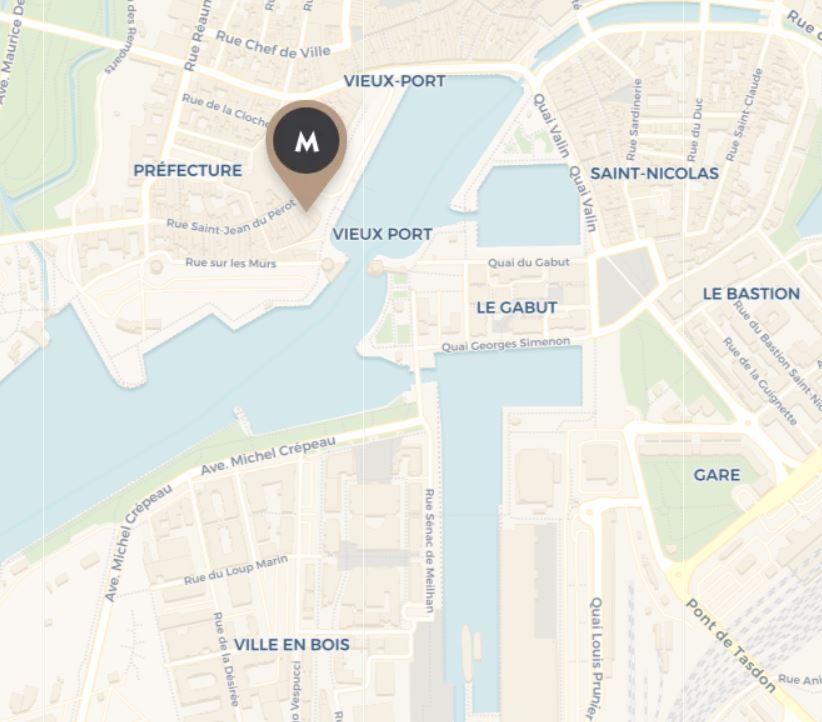Click the VIEUX PORT harbor label

tap(383, 234)
